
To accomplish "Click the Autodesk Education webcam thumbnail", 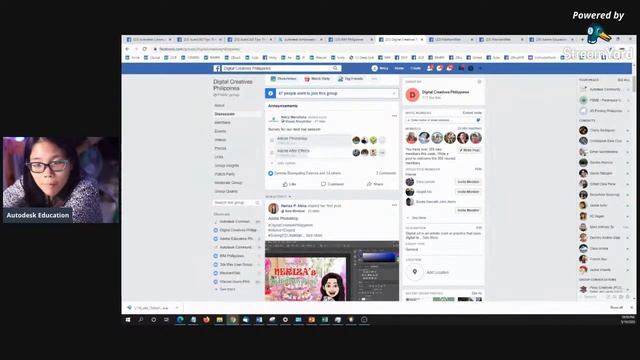I will [61, 180].
